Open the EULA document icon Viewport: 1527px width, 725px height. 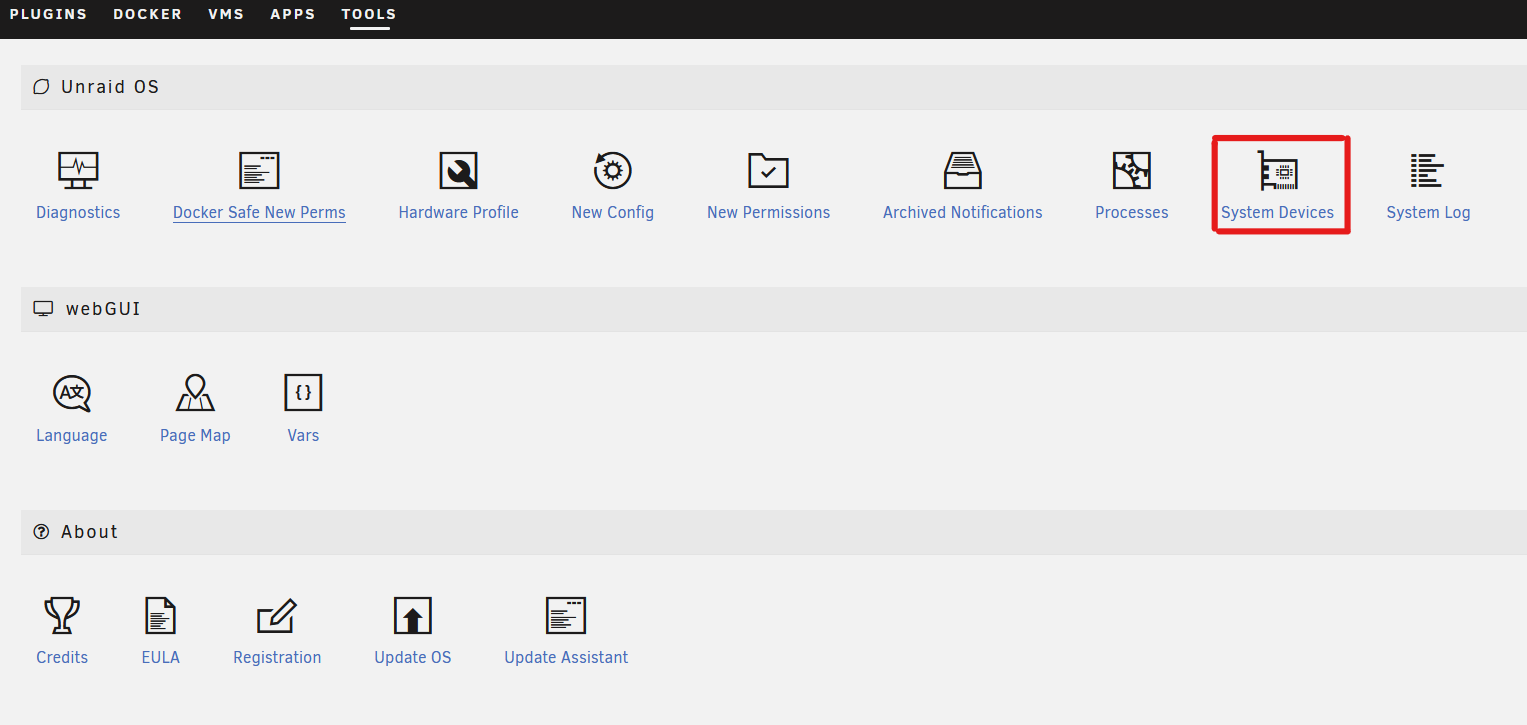tap(160, 616)
